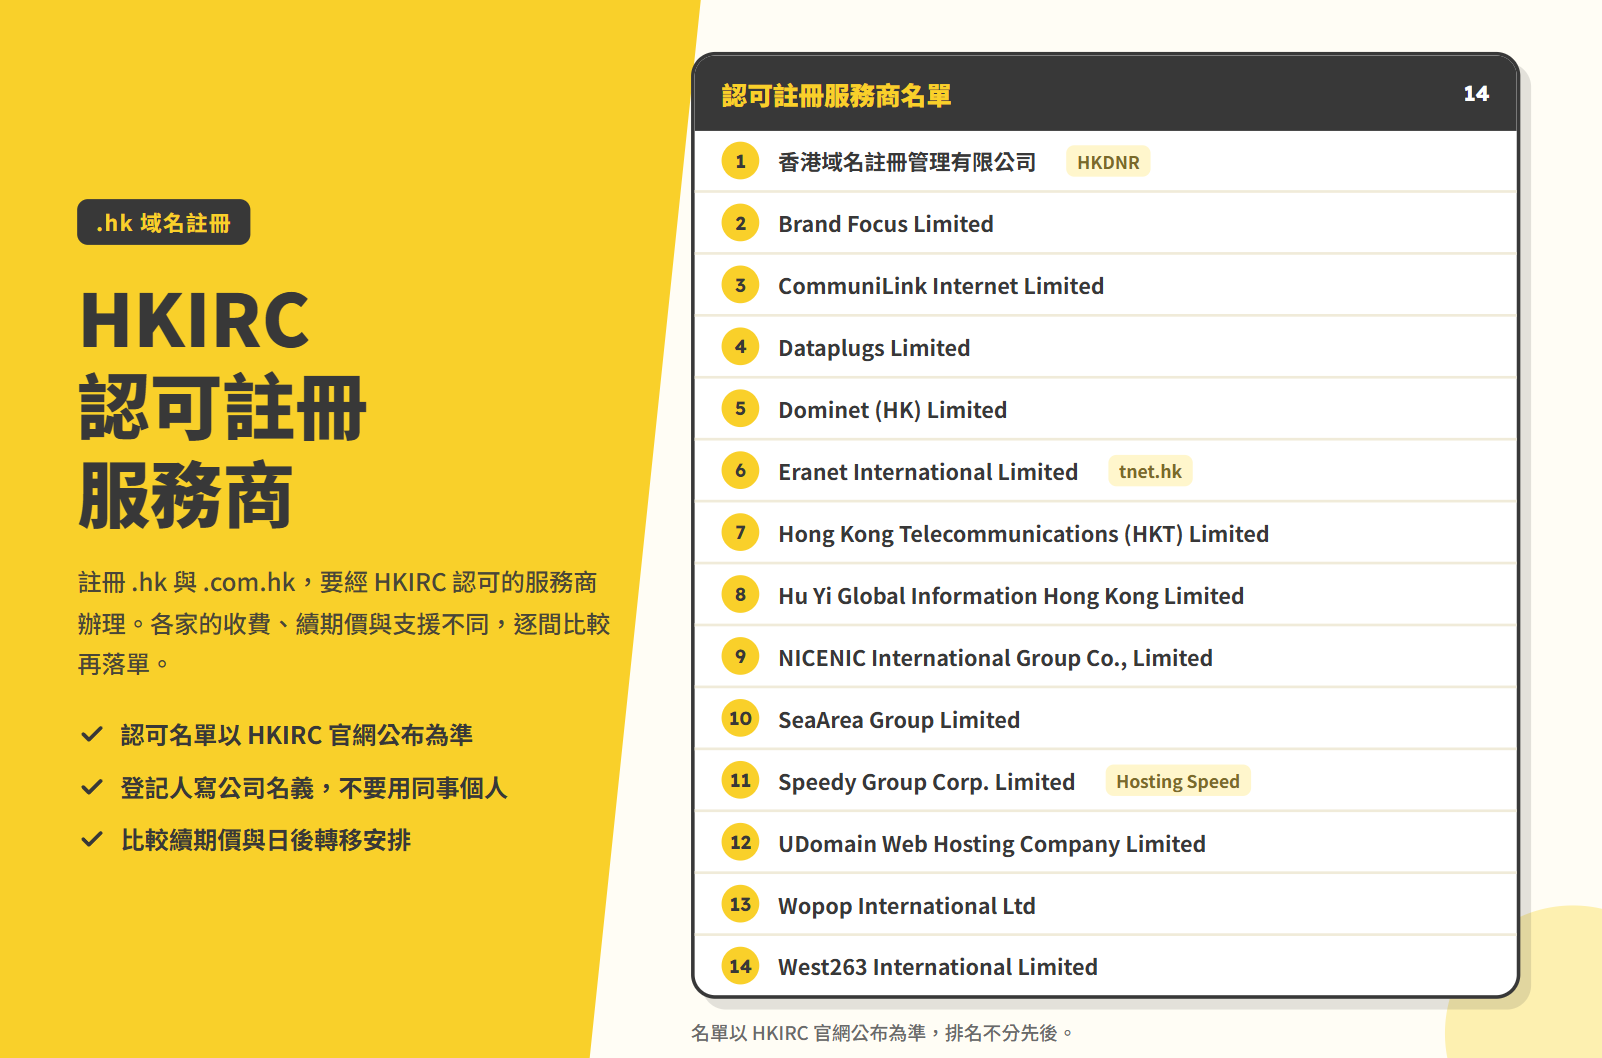Click the number 1 circle badge

[740, 161]
